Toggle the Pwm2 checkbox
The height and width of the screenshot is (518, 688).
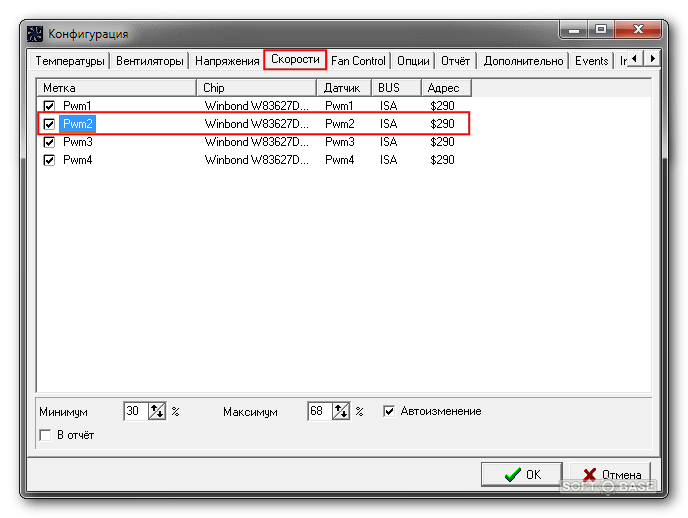(x=49, y=124)
